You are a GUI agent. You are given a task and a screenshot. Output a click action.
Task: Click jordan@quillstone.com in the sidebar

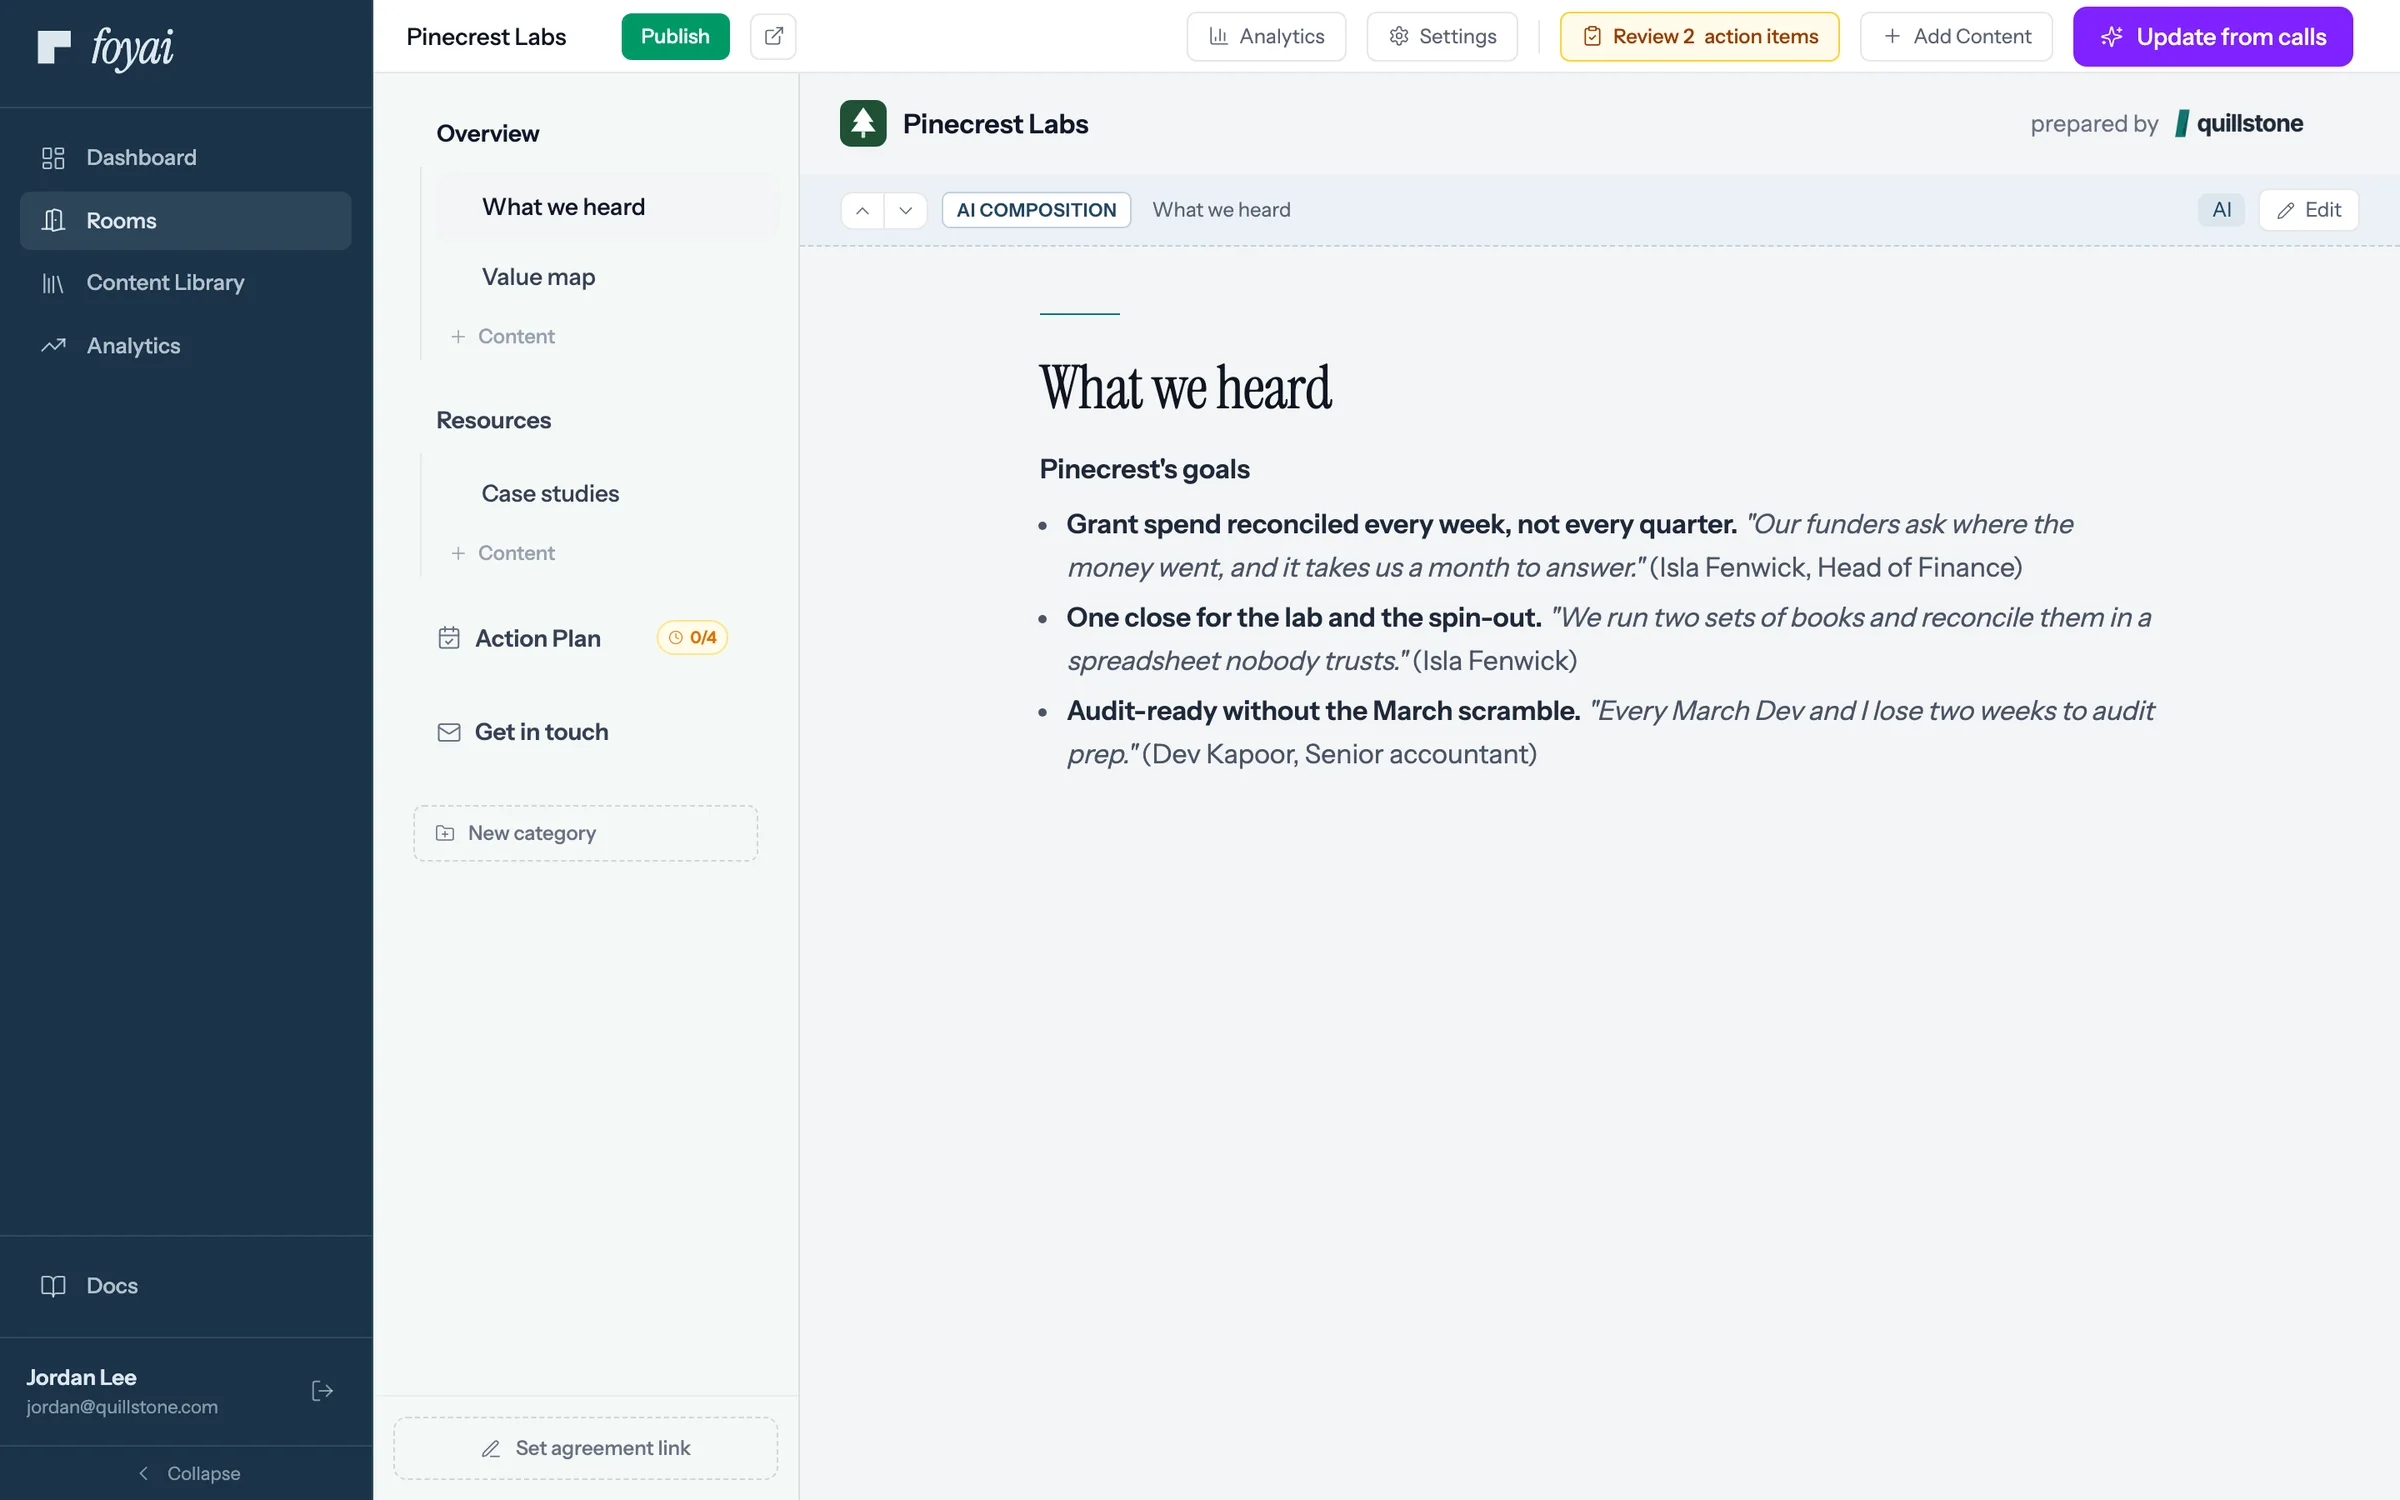[122, 1407]
